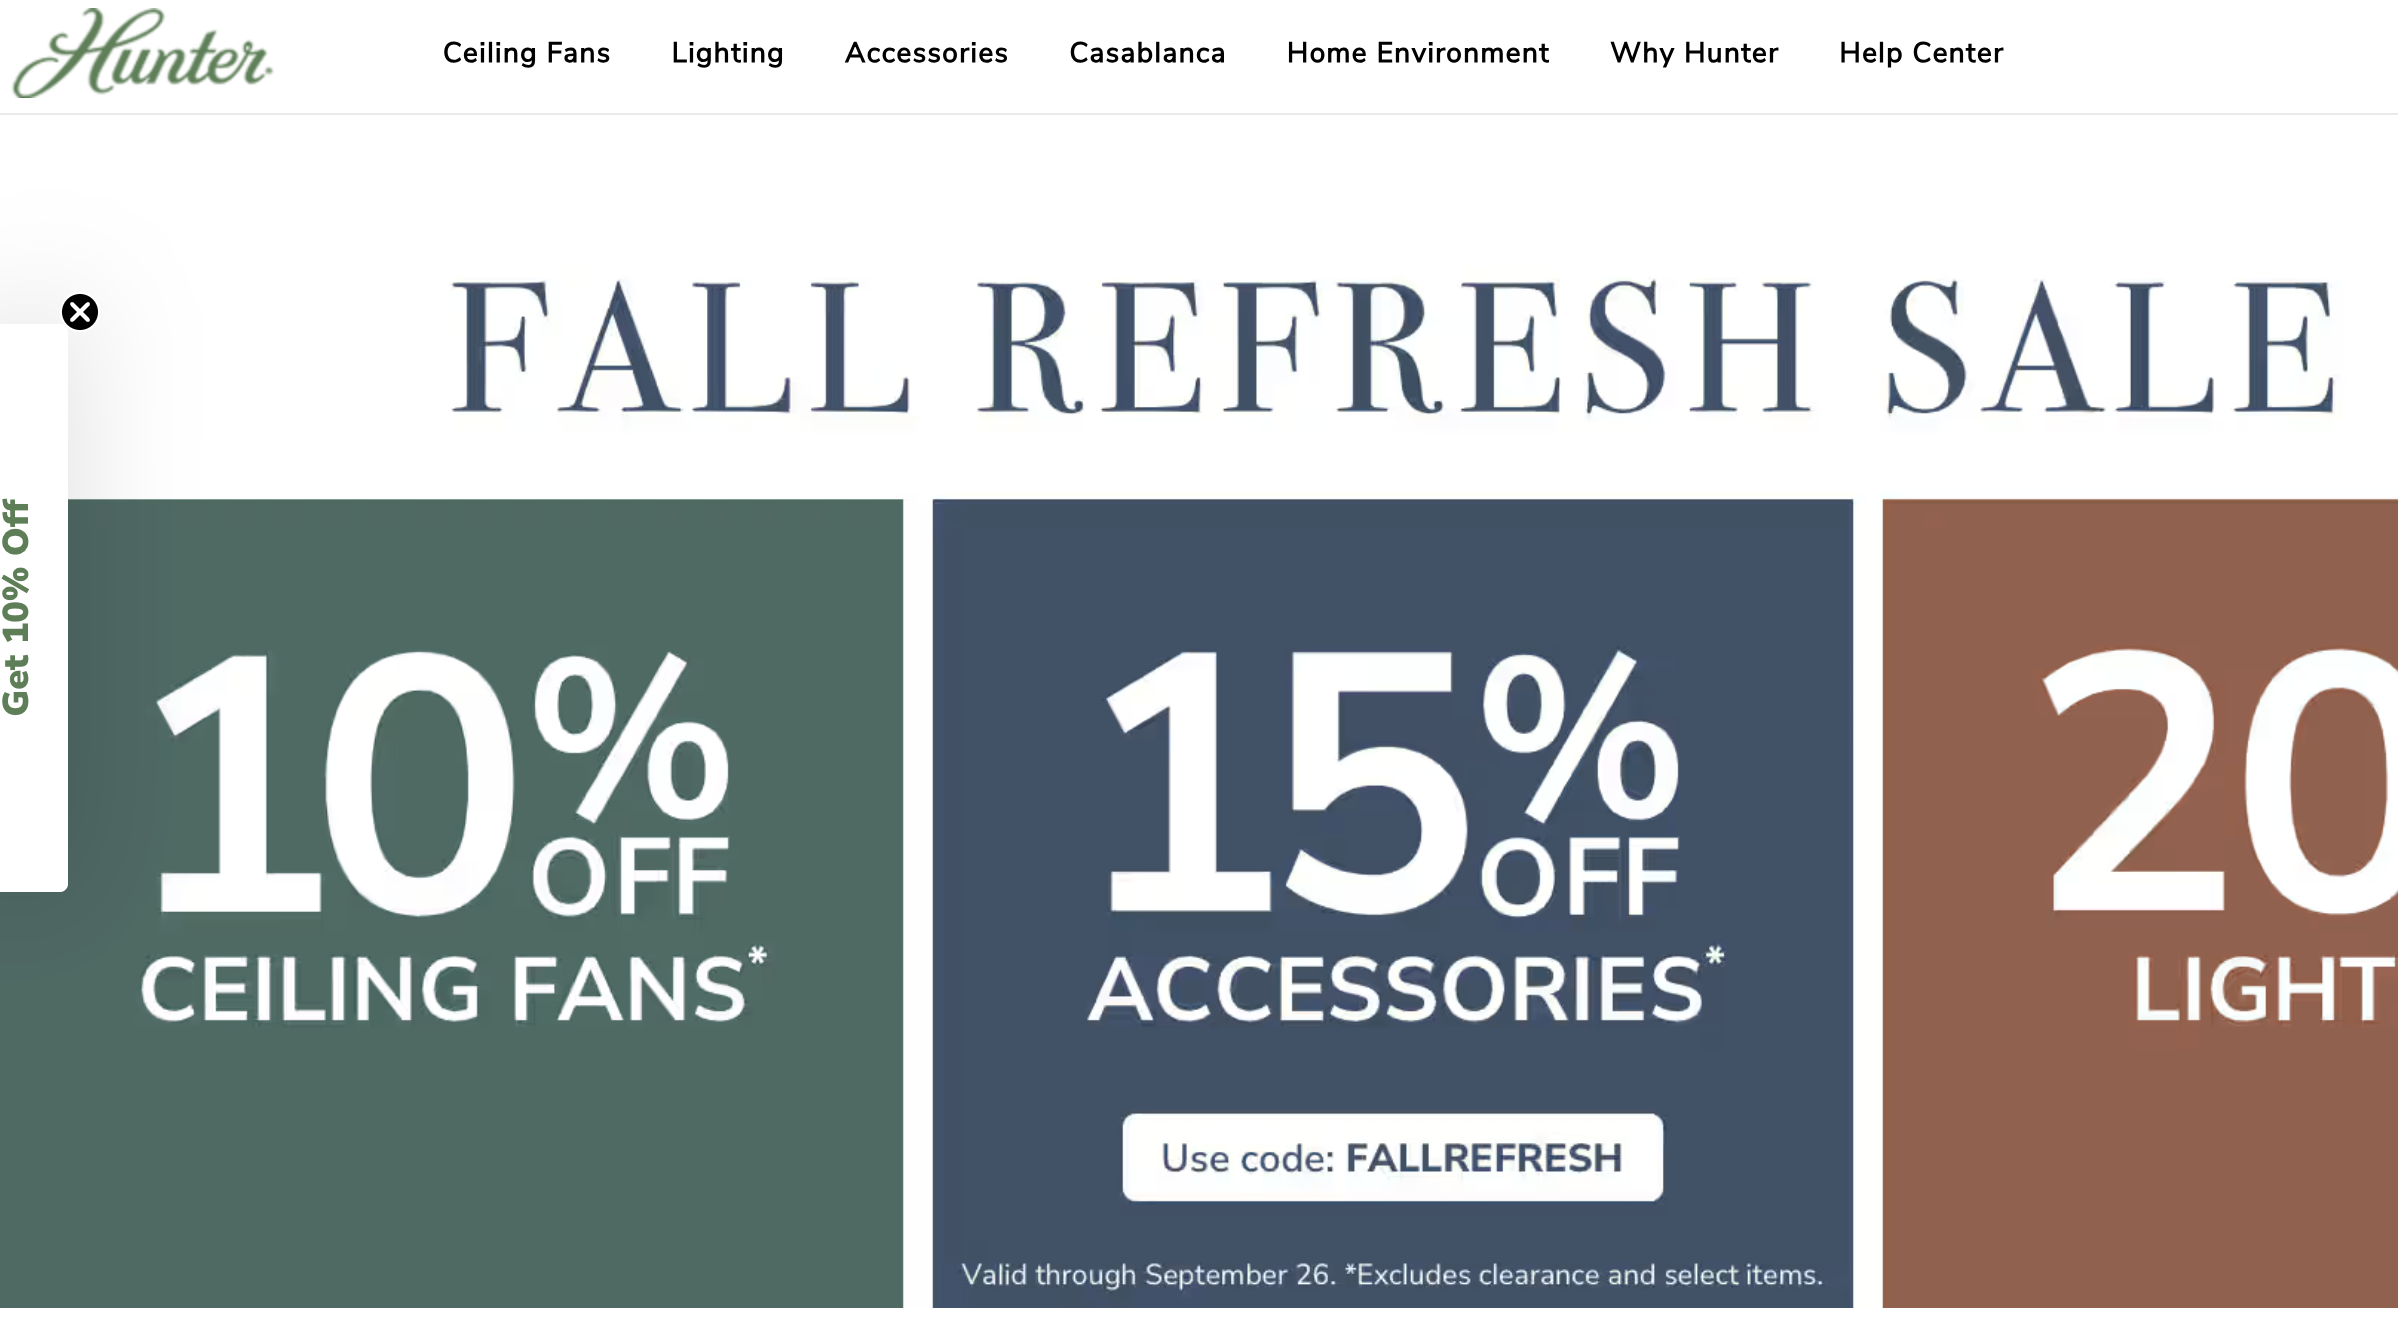
Task: Open the vertical Get 10% Off tab
Action: [x=17, y=606]
